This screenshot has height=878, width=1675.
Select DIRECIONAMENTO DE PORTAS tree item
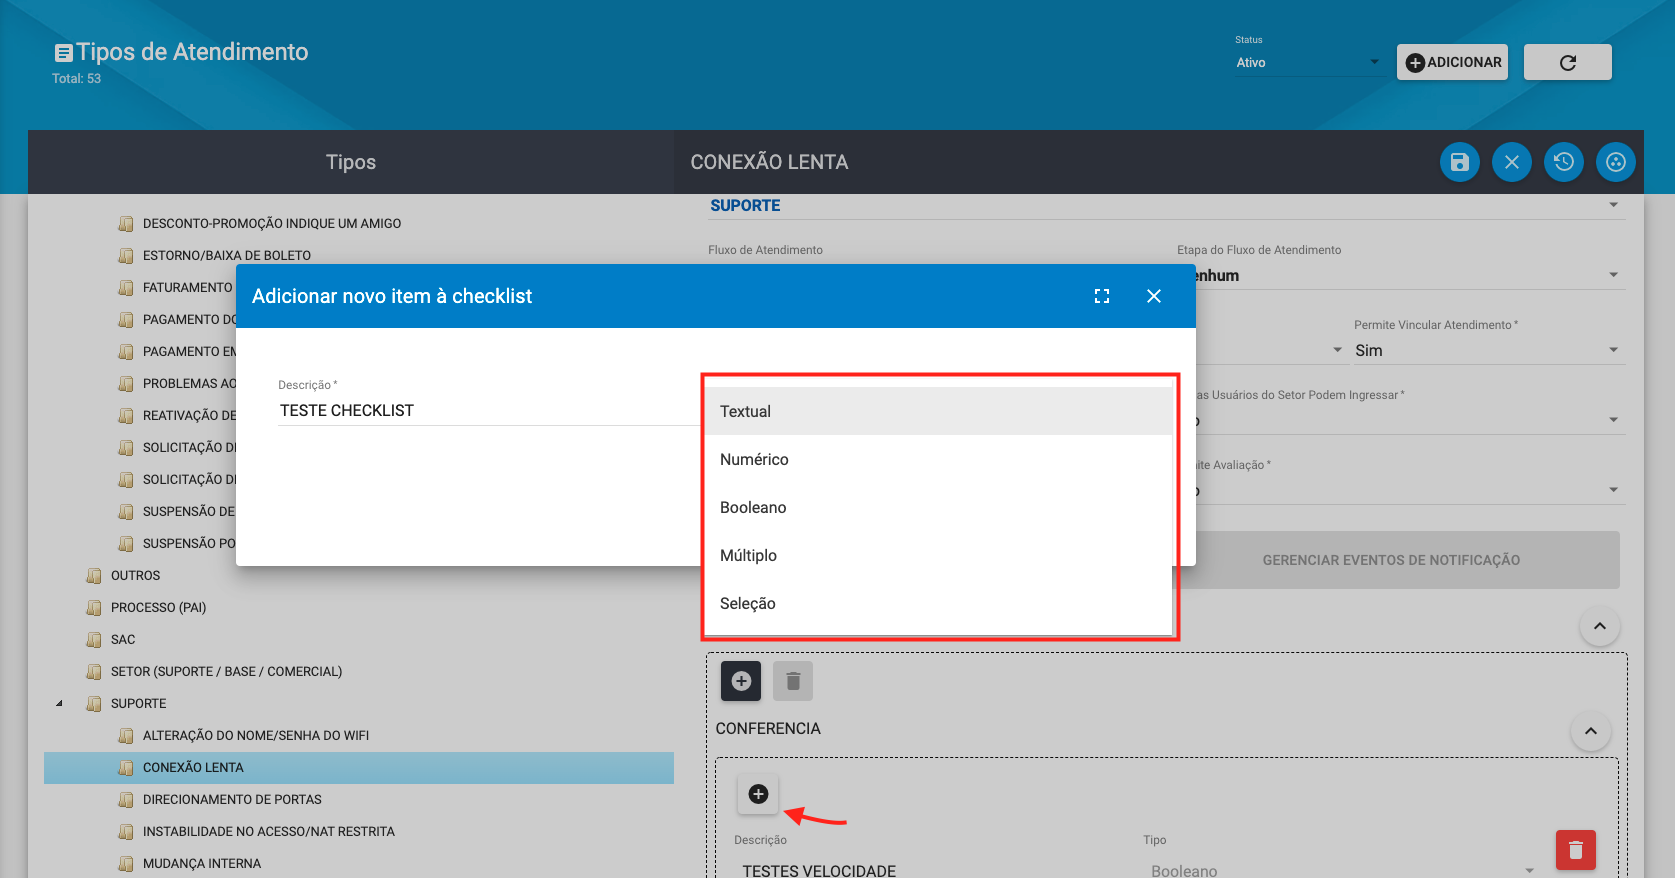click(232, 799)
